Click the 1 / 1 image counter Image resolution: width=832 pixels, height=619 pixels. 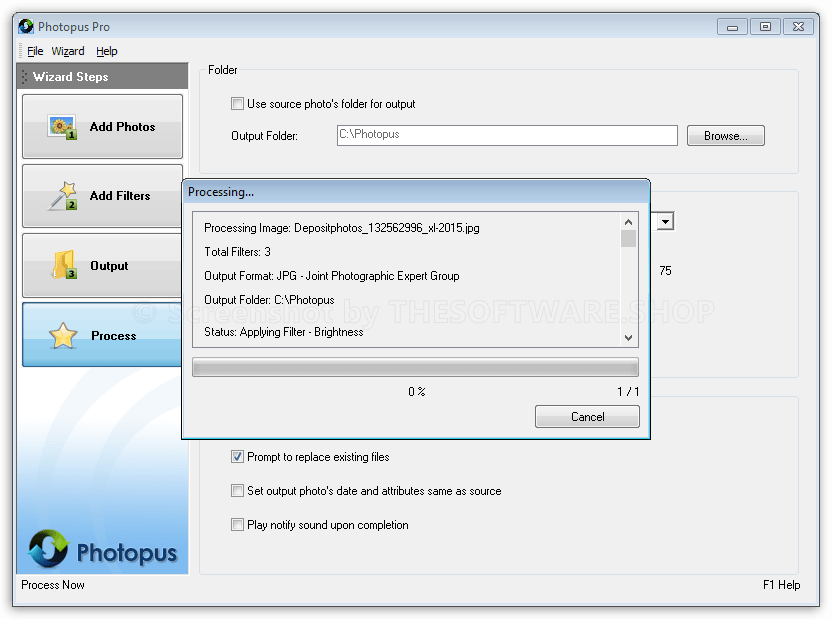[x=628, y=391]
